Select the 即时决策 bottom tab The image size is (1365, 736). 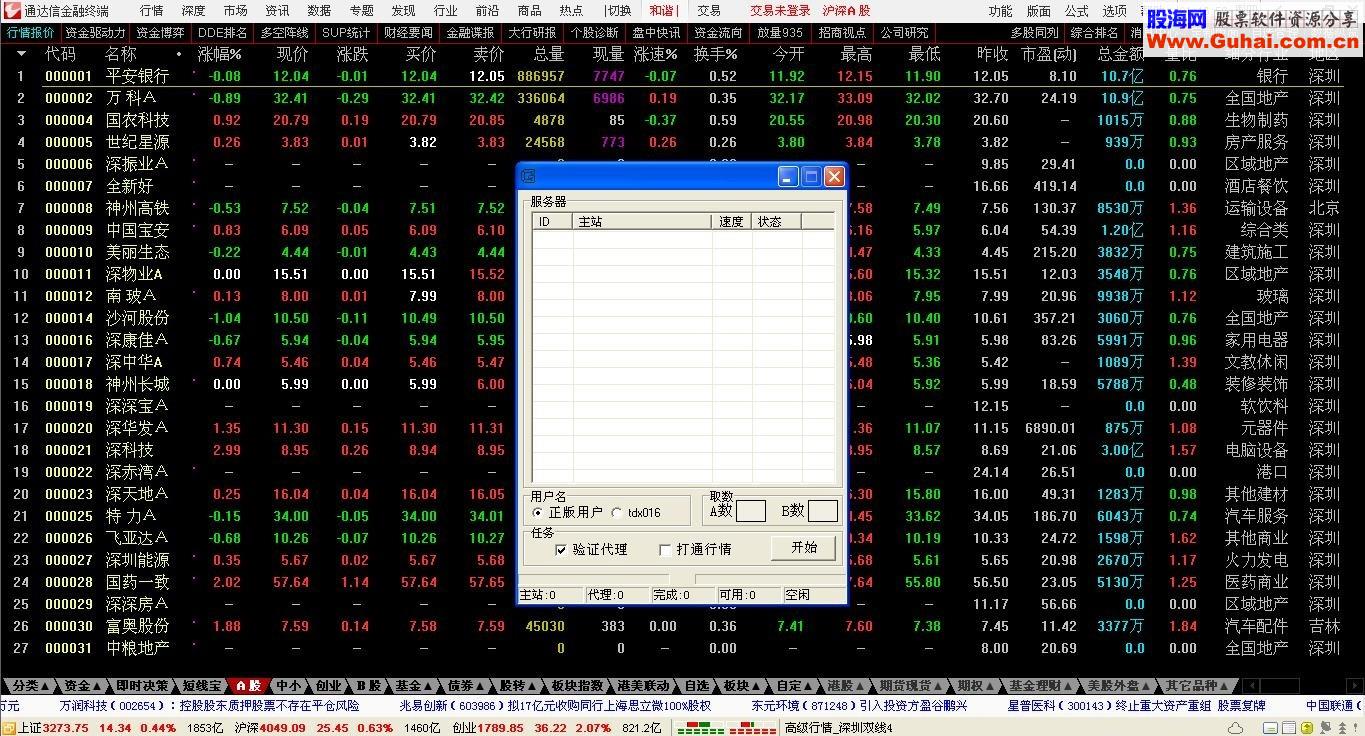tap(142, 686)
